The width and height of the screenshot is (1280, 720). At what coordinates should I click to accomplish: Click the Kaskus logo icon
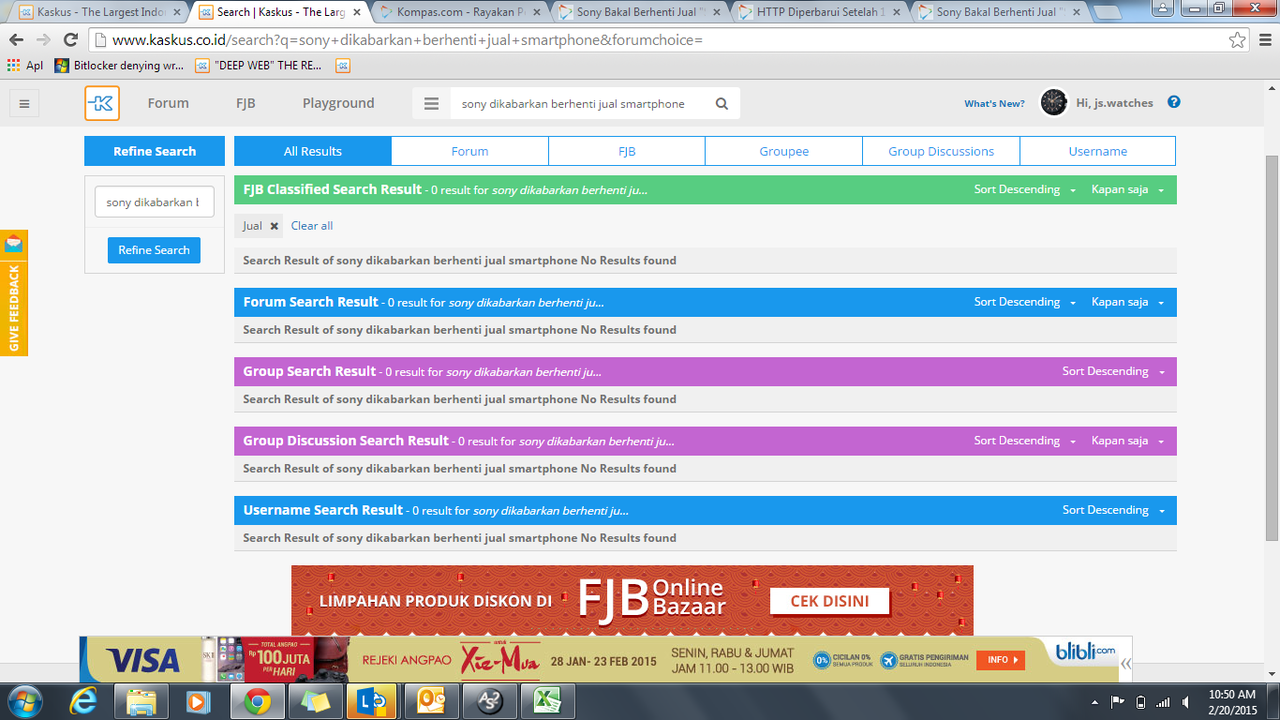(102, 103)
